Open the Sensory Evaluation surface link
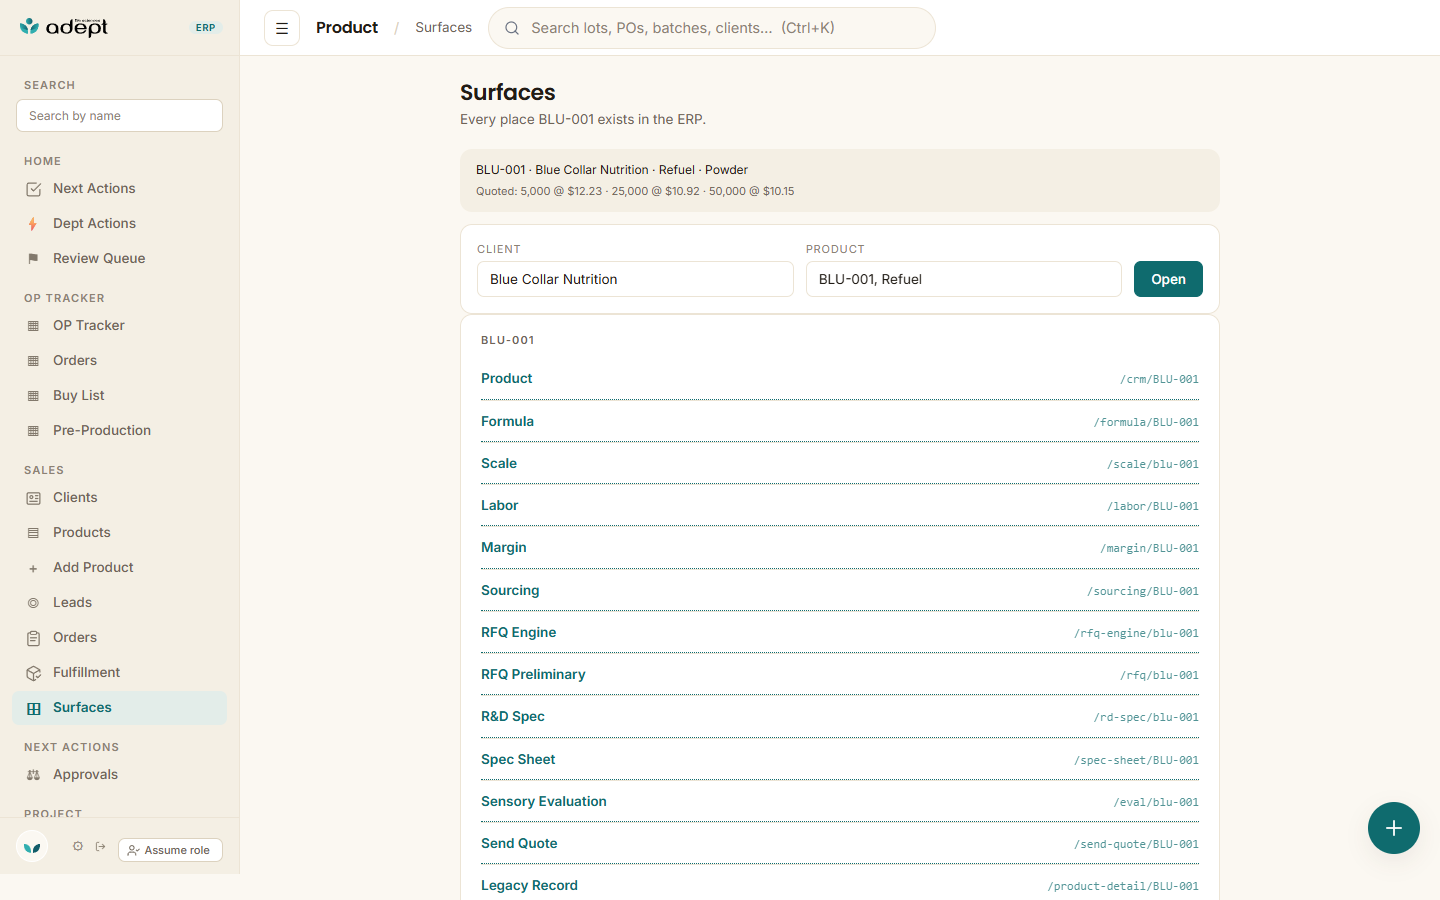This screenshot has height=900, width=1440. pos(543,801)
